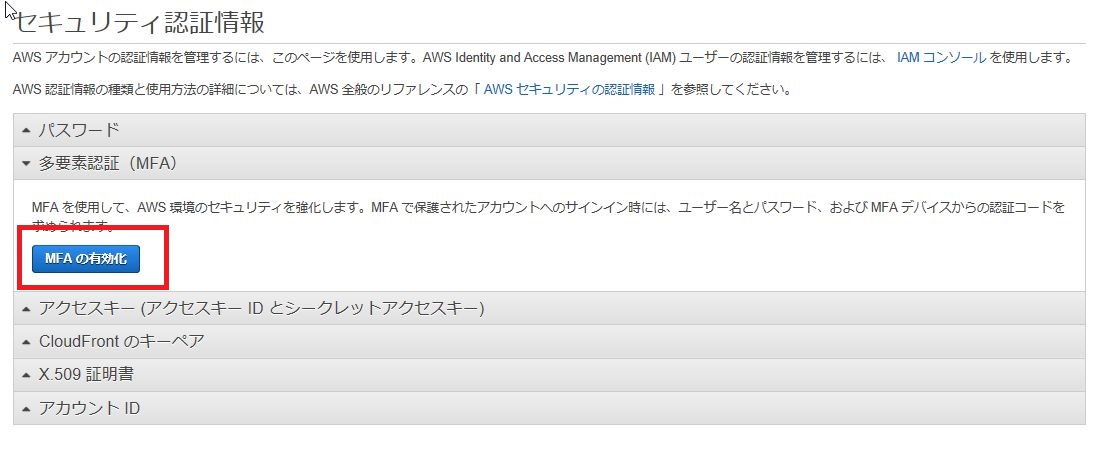Open the AWS セキュリティの認証情報 link

click(569, 89)
